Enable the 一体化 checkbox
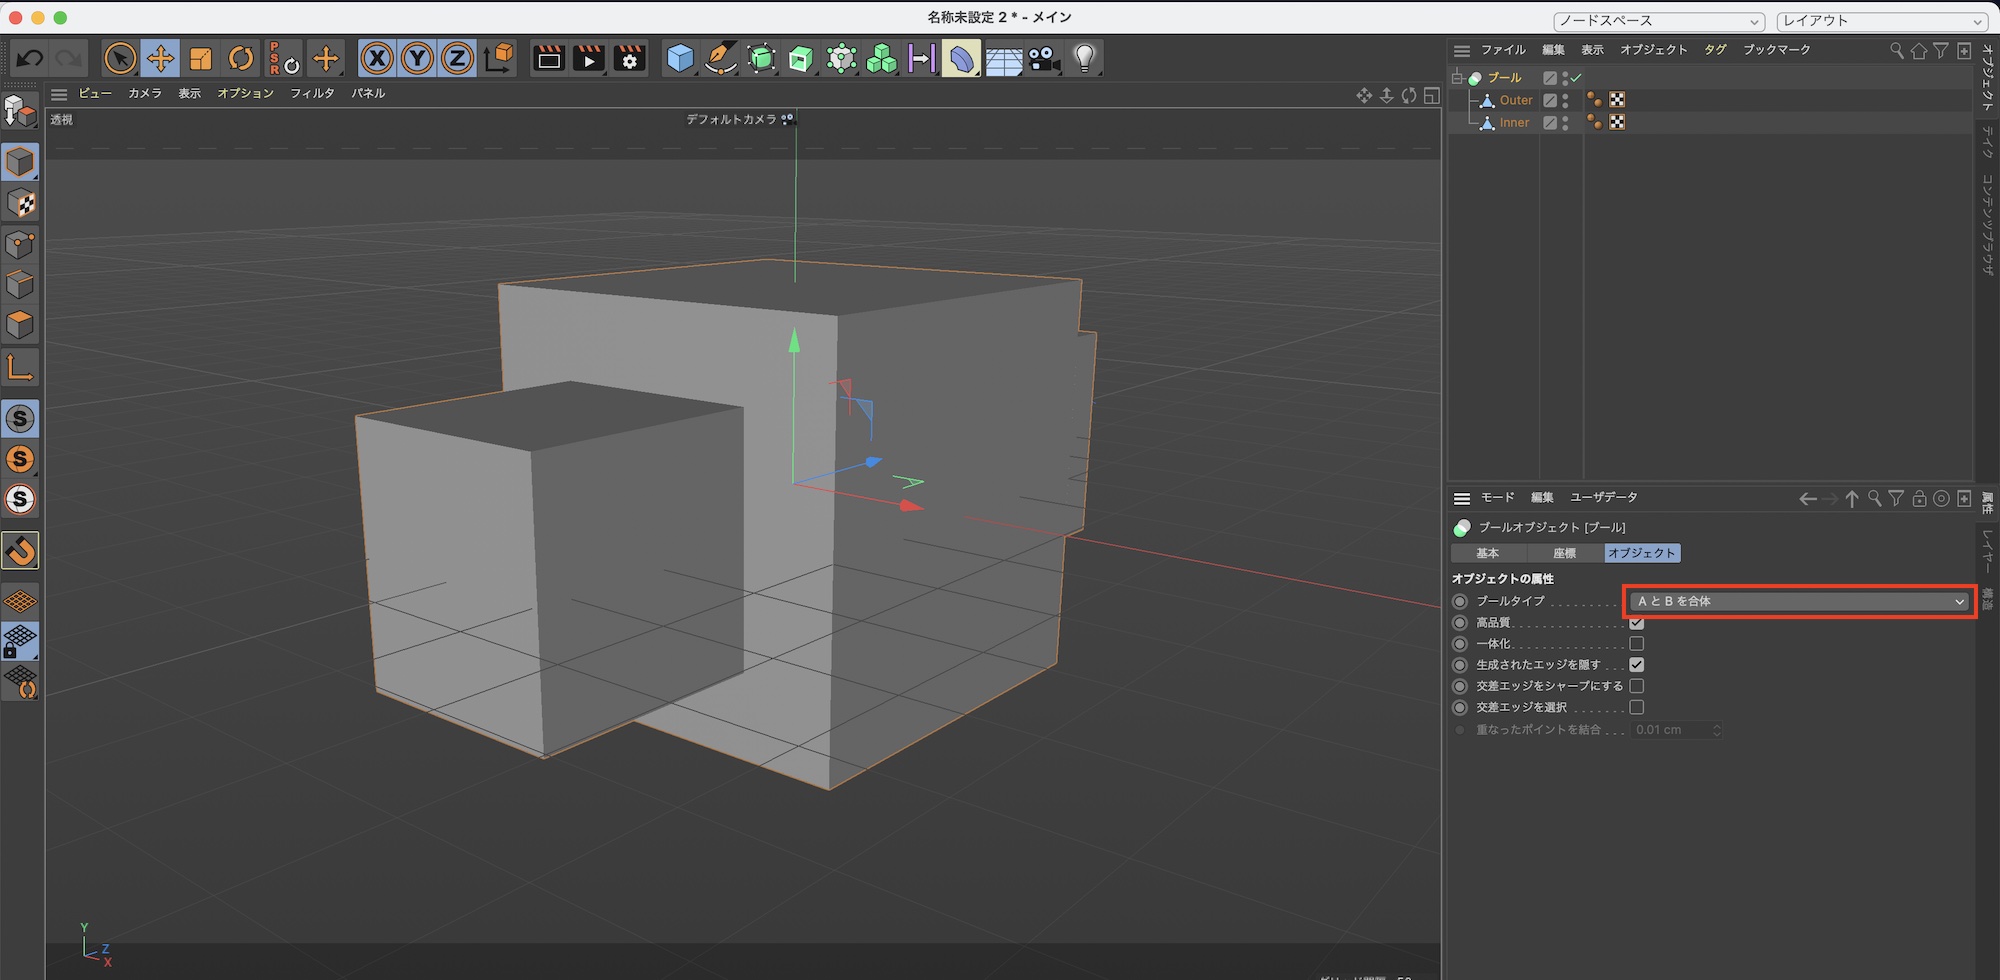The image size is (2000, 980). point(1637,644)
